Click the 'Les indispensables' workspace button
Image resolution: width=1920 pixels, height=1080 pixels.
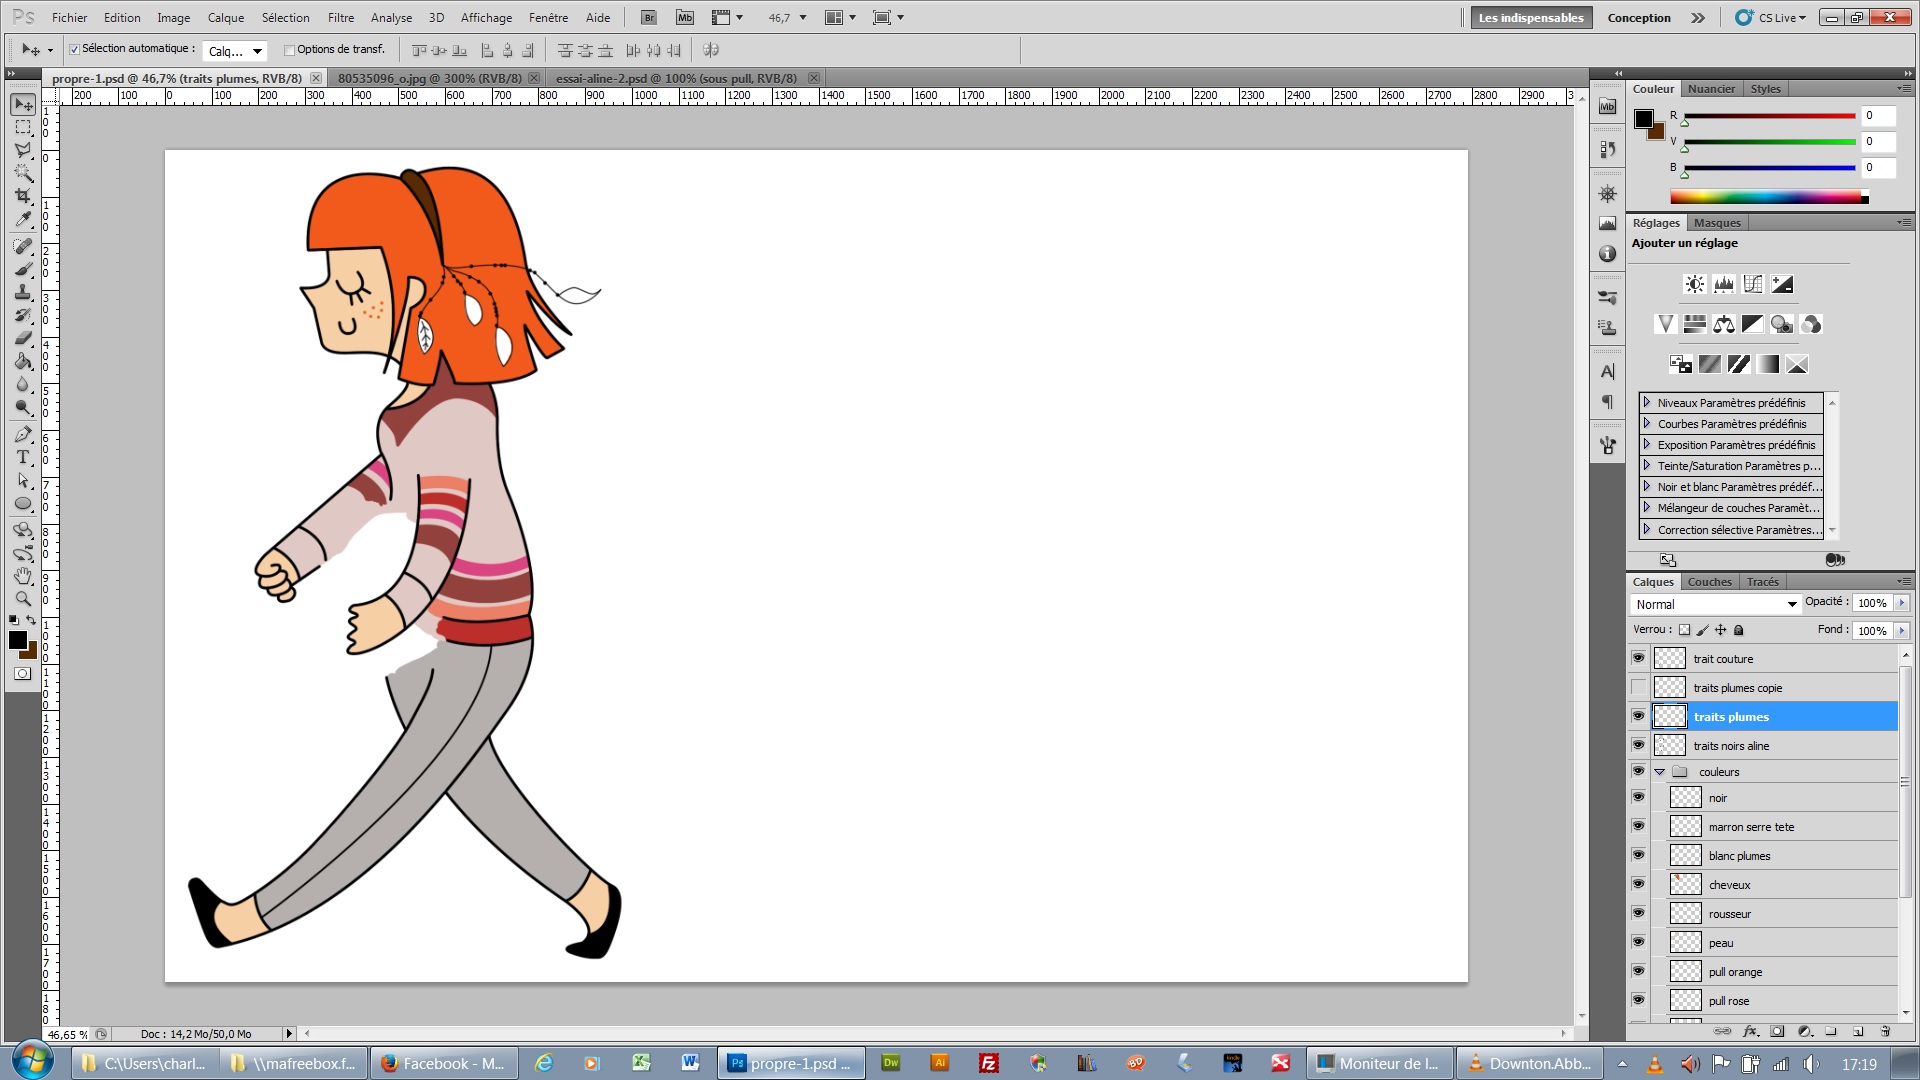pos(1530,17)
